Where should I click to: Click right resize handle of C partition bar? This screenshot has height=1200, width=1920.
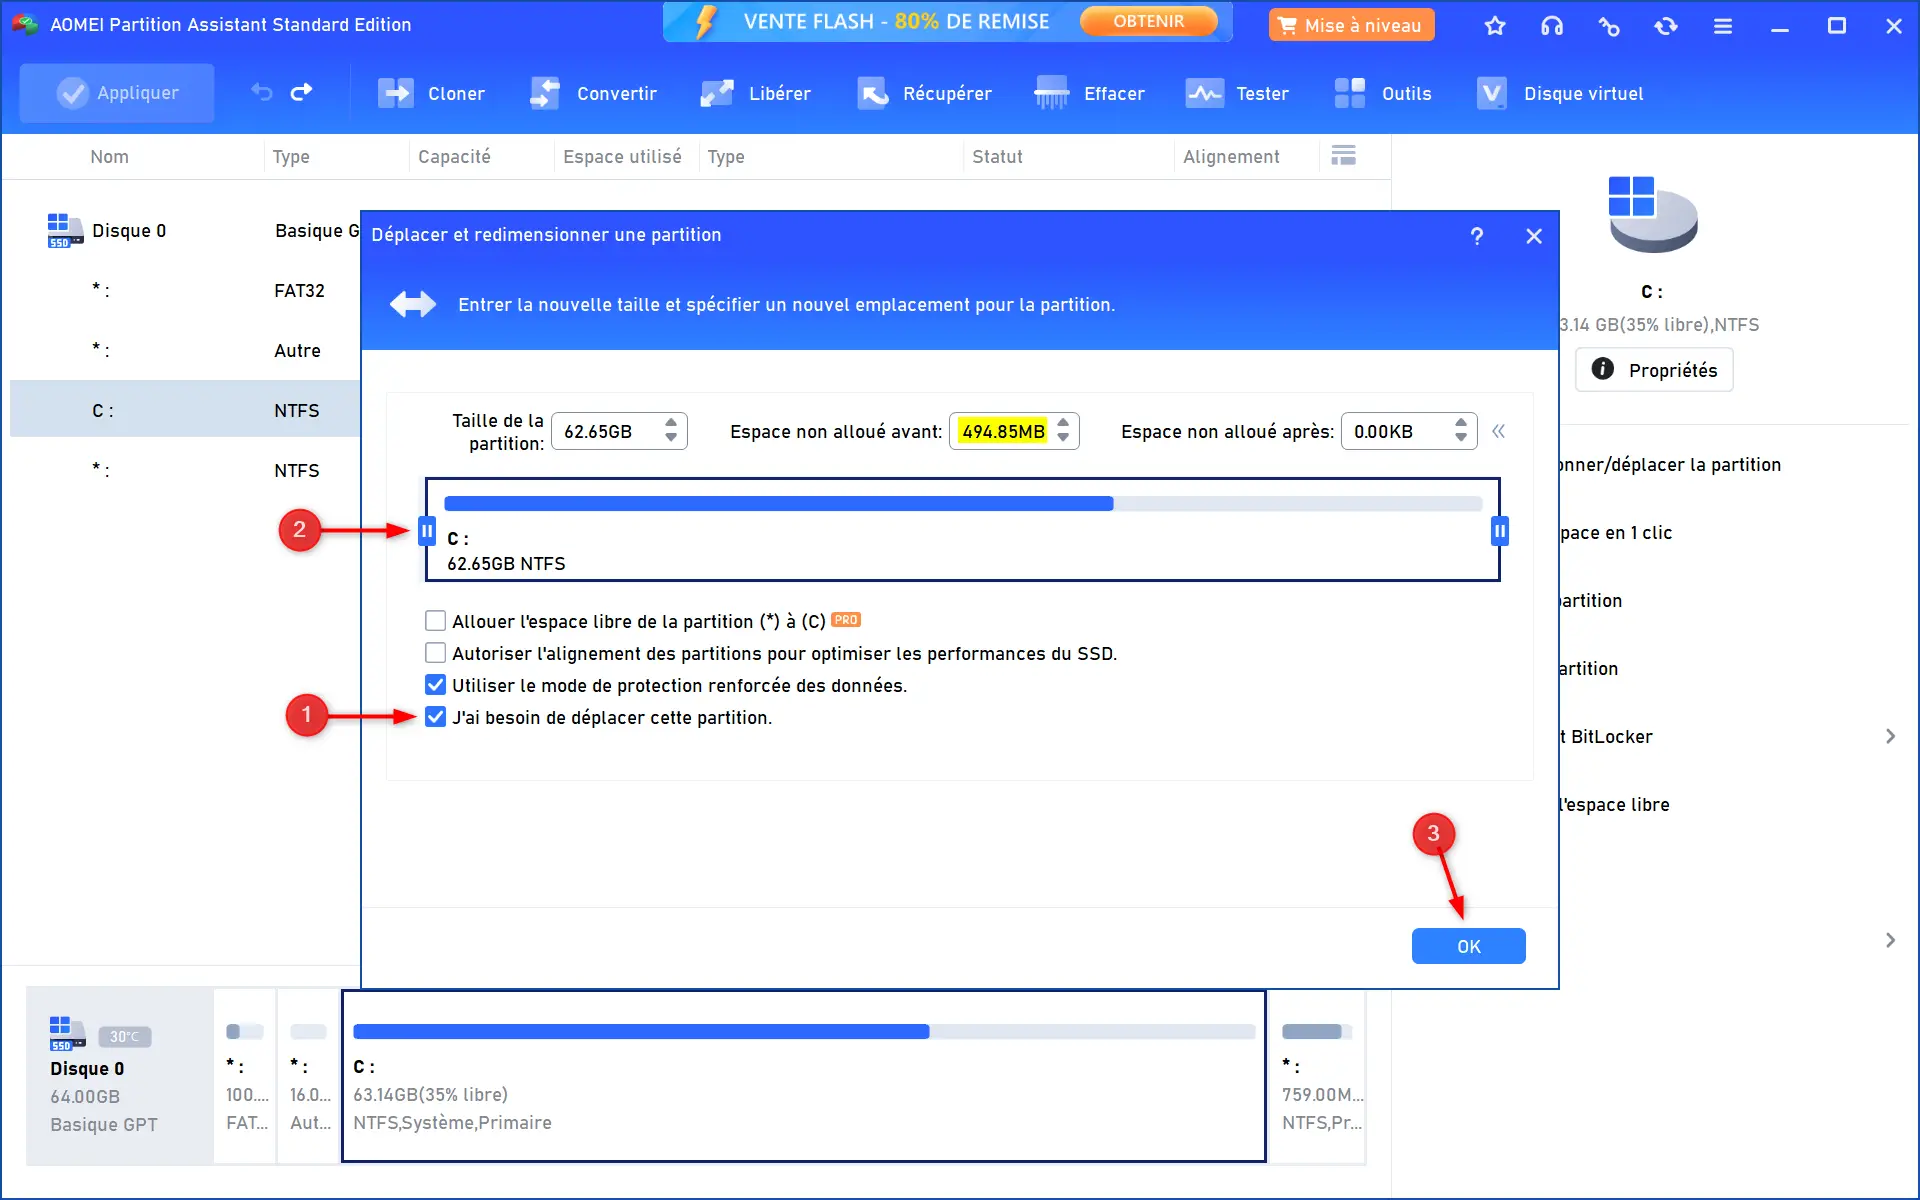[1500, 530]
